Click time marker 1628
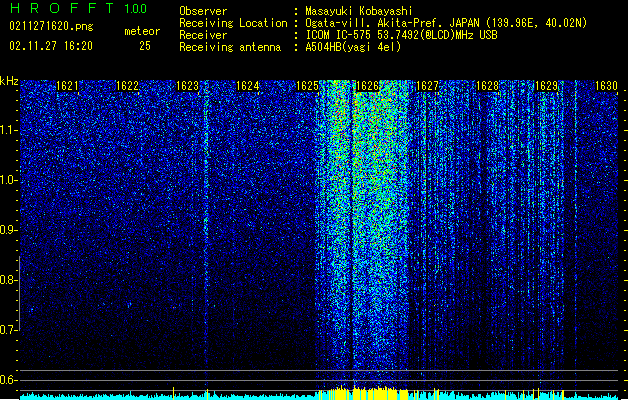The image size is (629, 400). pos(487,86)
